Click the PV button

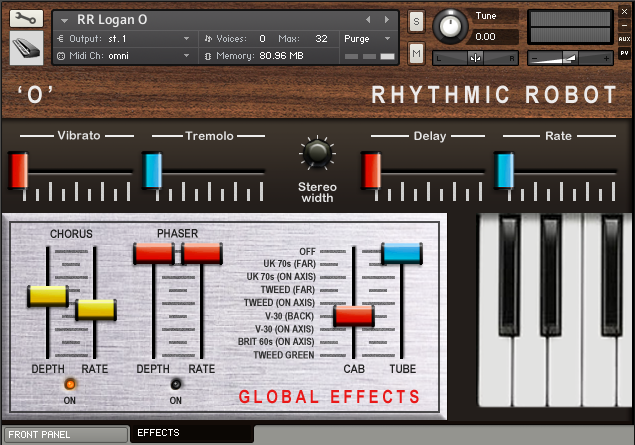coord(624,53)
